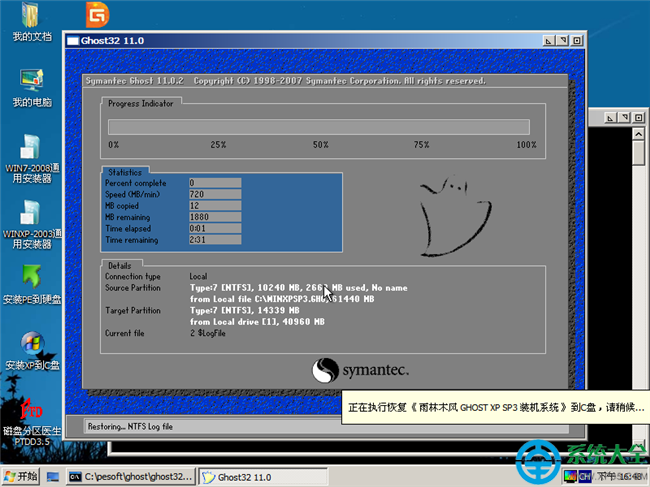This screenshot has width=650, height=487.
Task: Click the Ghost32 11.0 title bar system icon
Action: tap(73, 41)
